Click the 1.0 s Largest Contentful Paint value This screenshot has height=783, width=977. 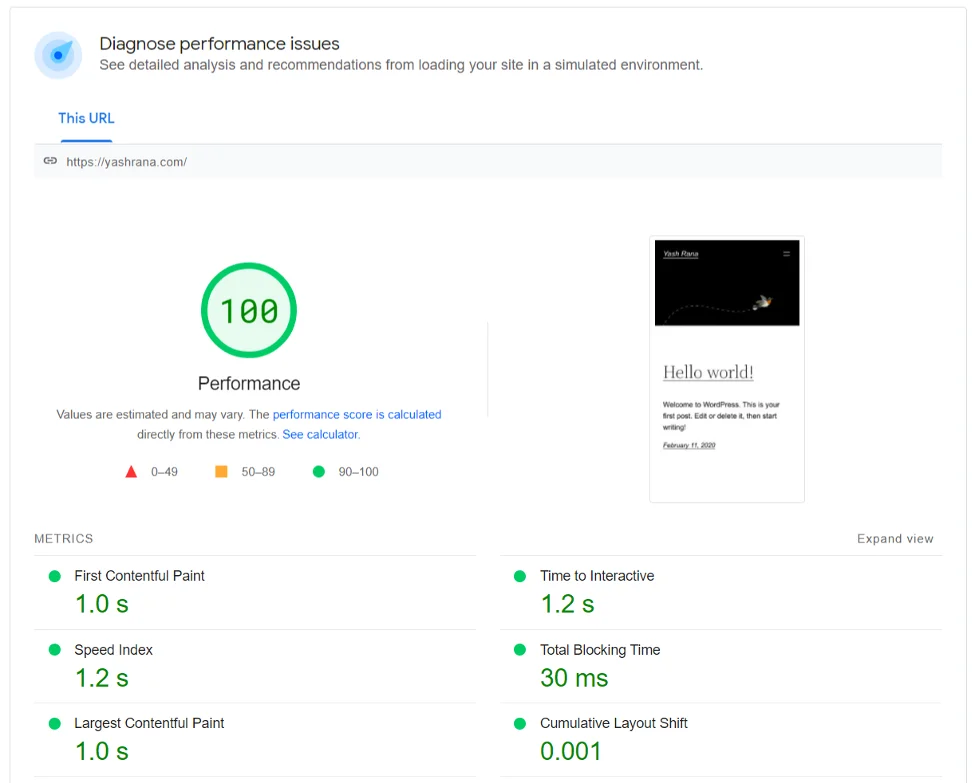102,751
